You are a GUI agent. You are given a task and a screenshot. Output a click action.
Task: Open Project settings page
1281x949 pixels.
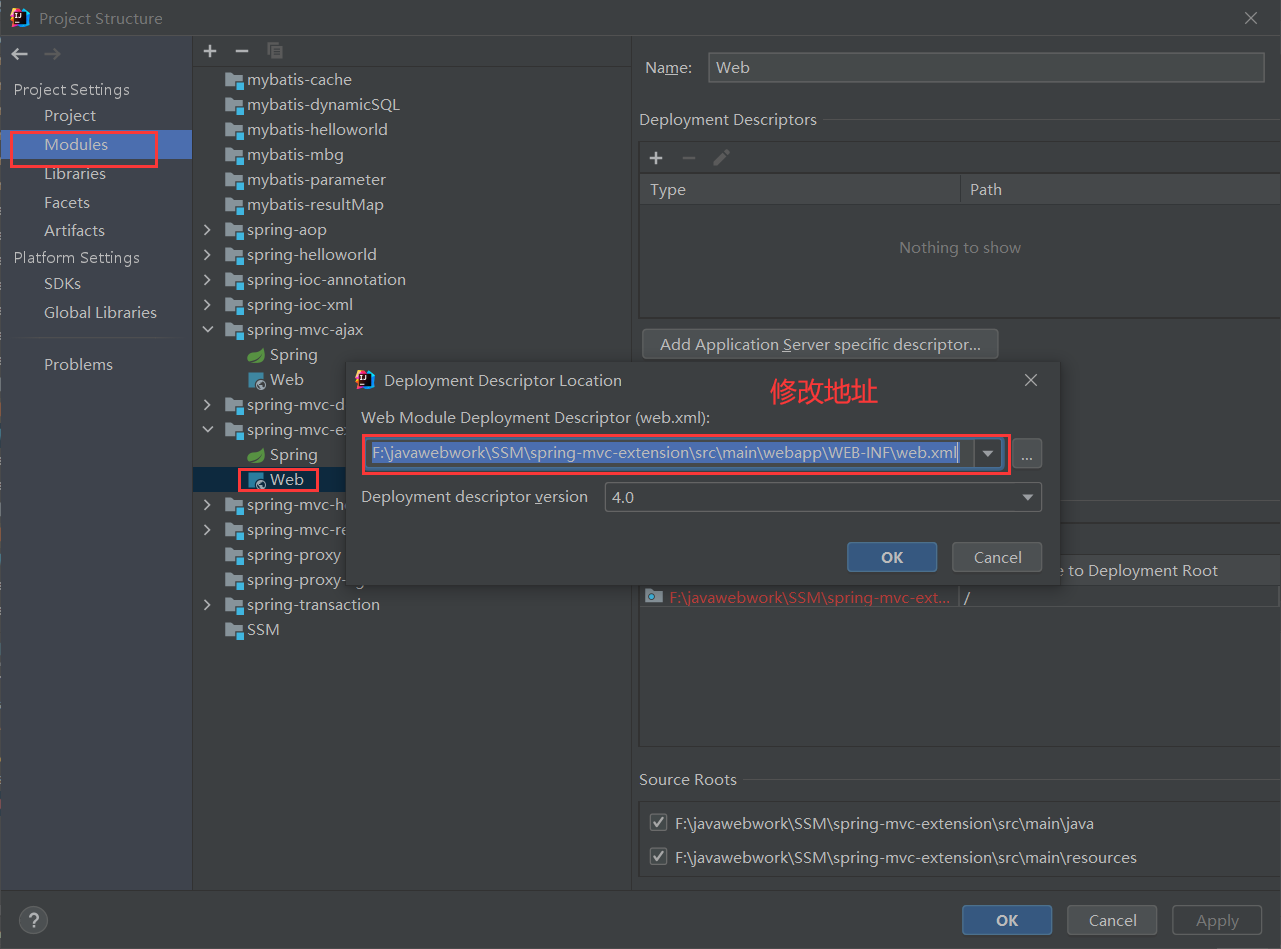(70, 116)
